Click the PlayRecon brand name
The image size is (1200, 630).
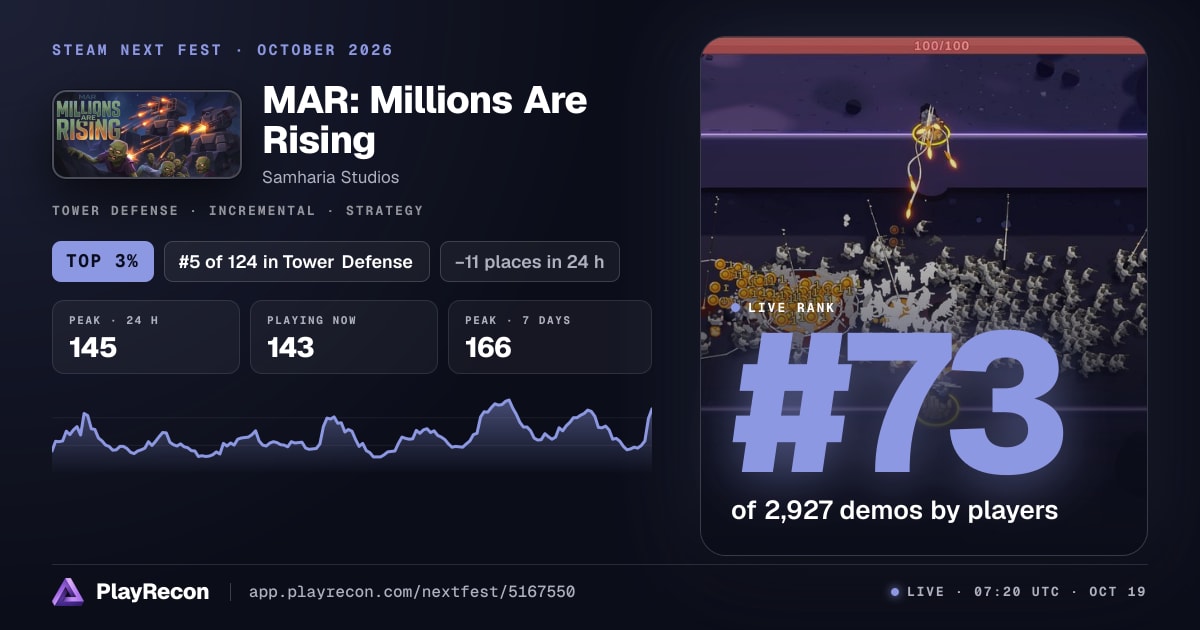[153, 592]
